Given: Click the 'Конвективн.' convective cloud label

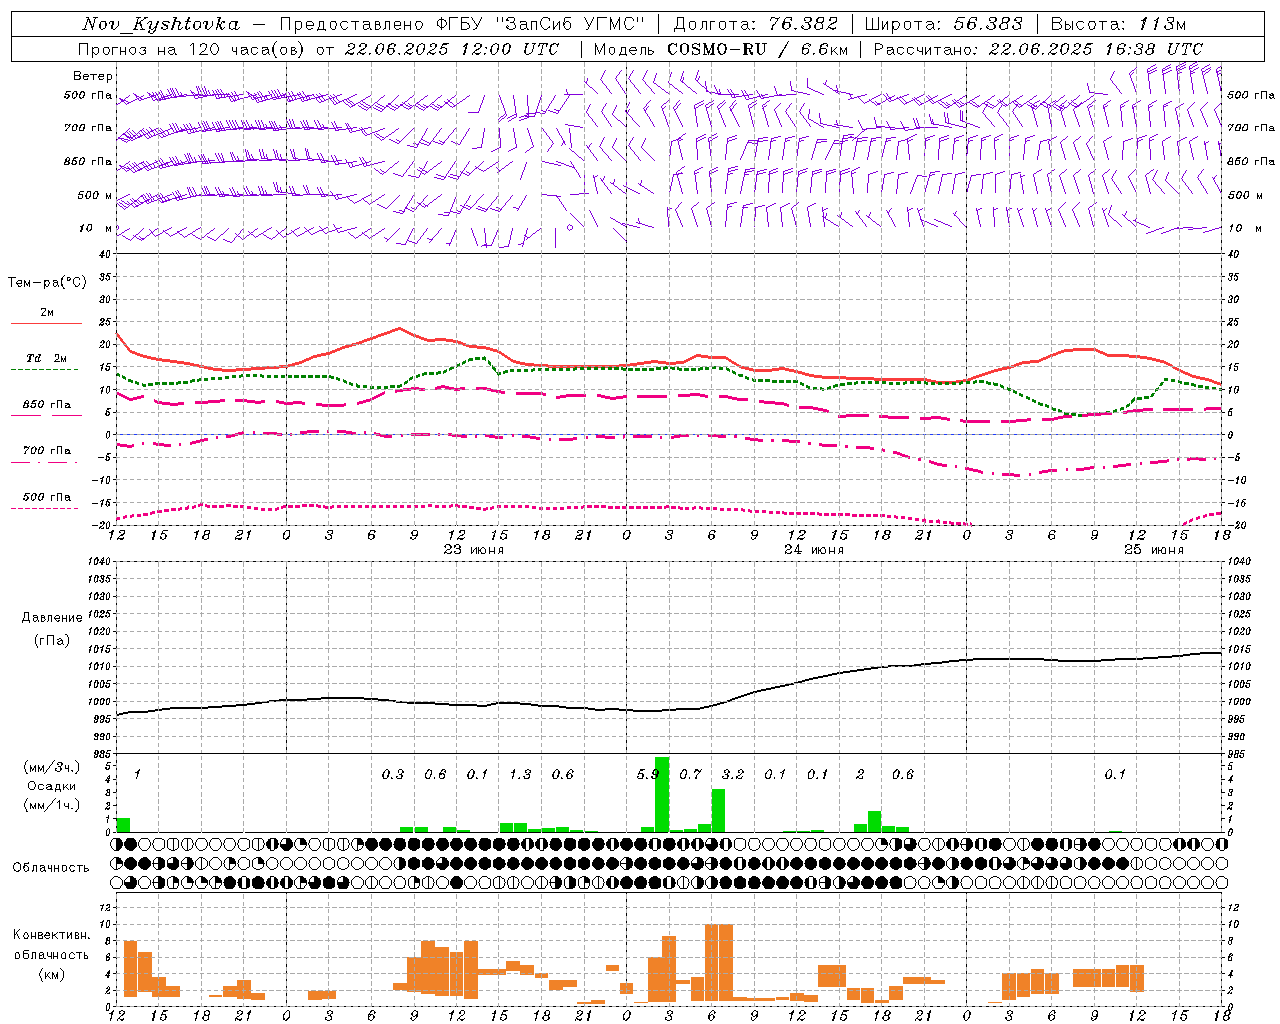Looking at the screenshot, I should tap(51, 935).
